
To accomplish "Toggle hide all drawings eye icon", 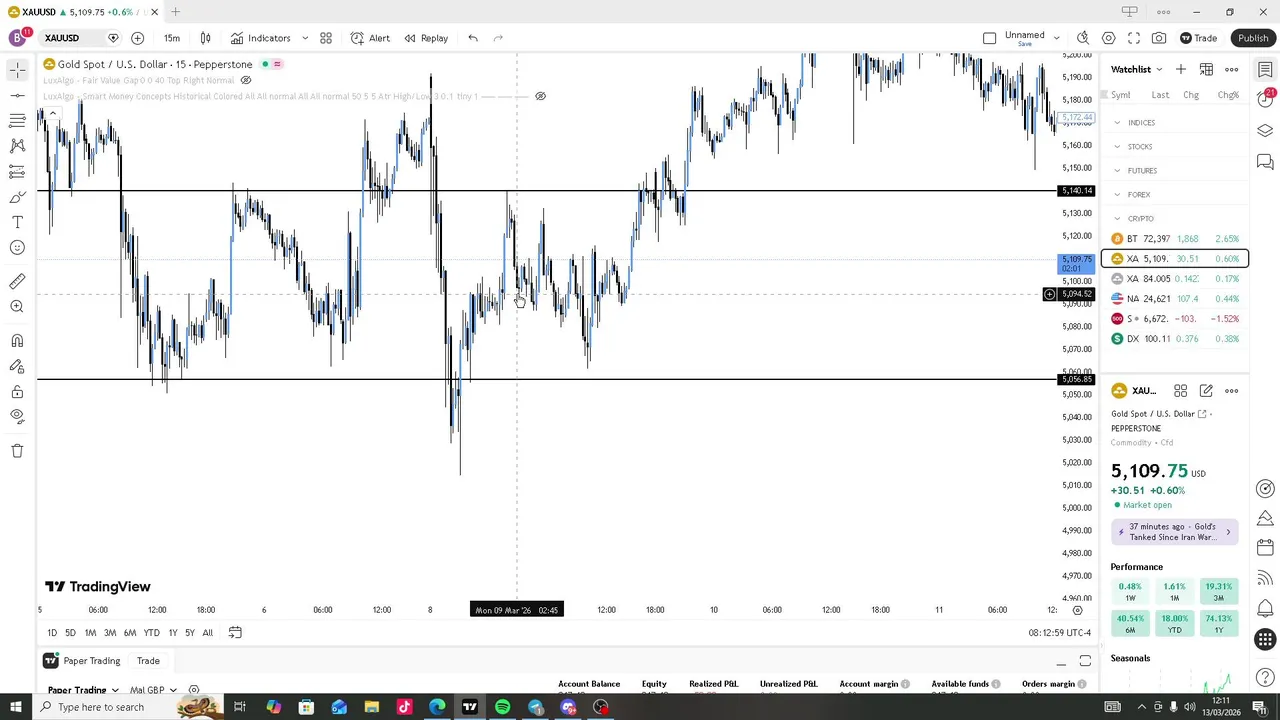I will coord(17,416).
